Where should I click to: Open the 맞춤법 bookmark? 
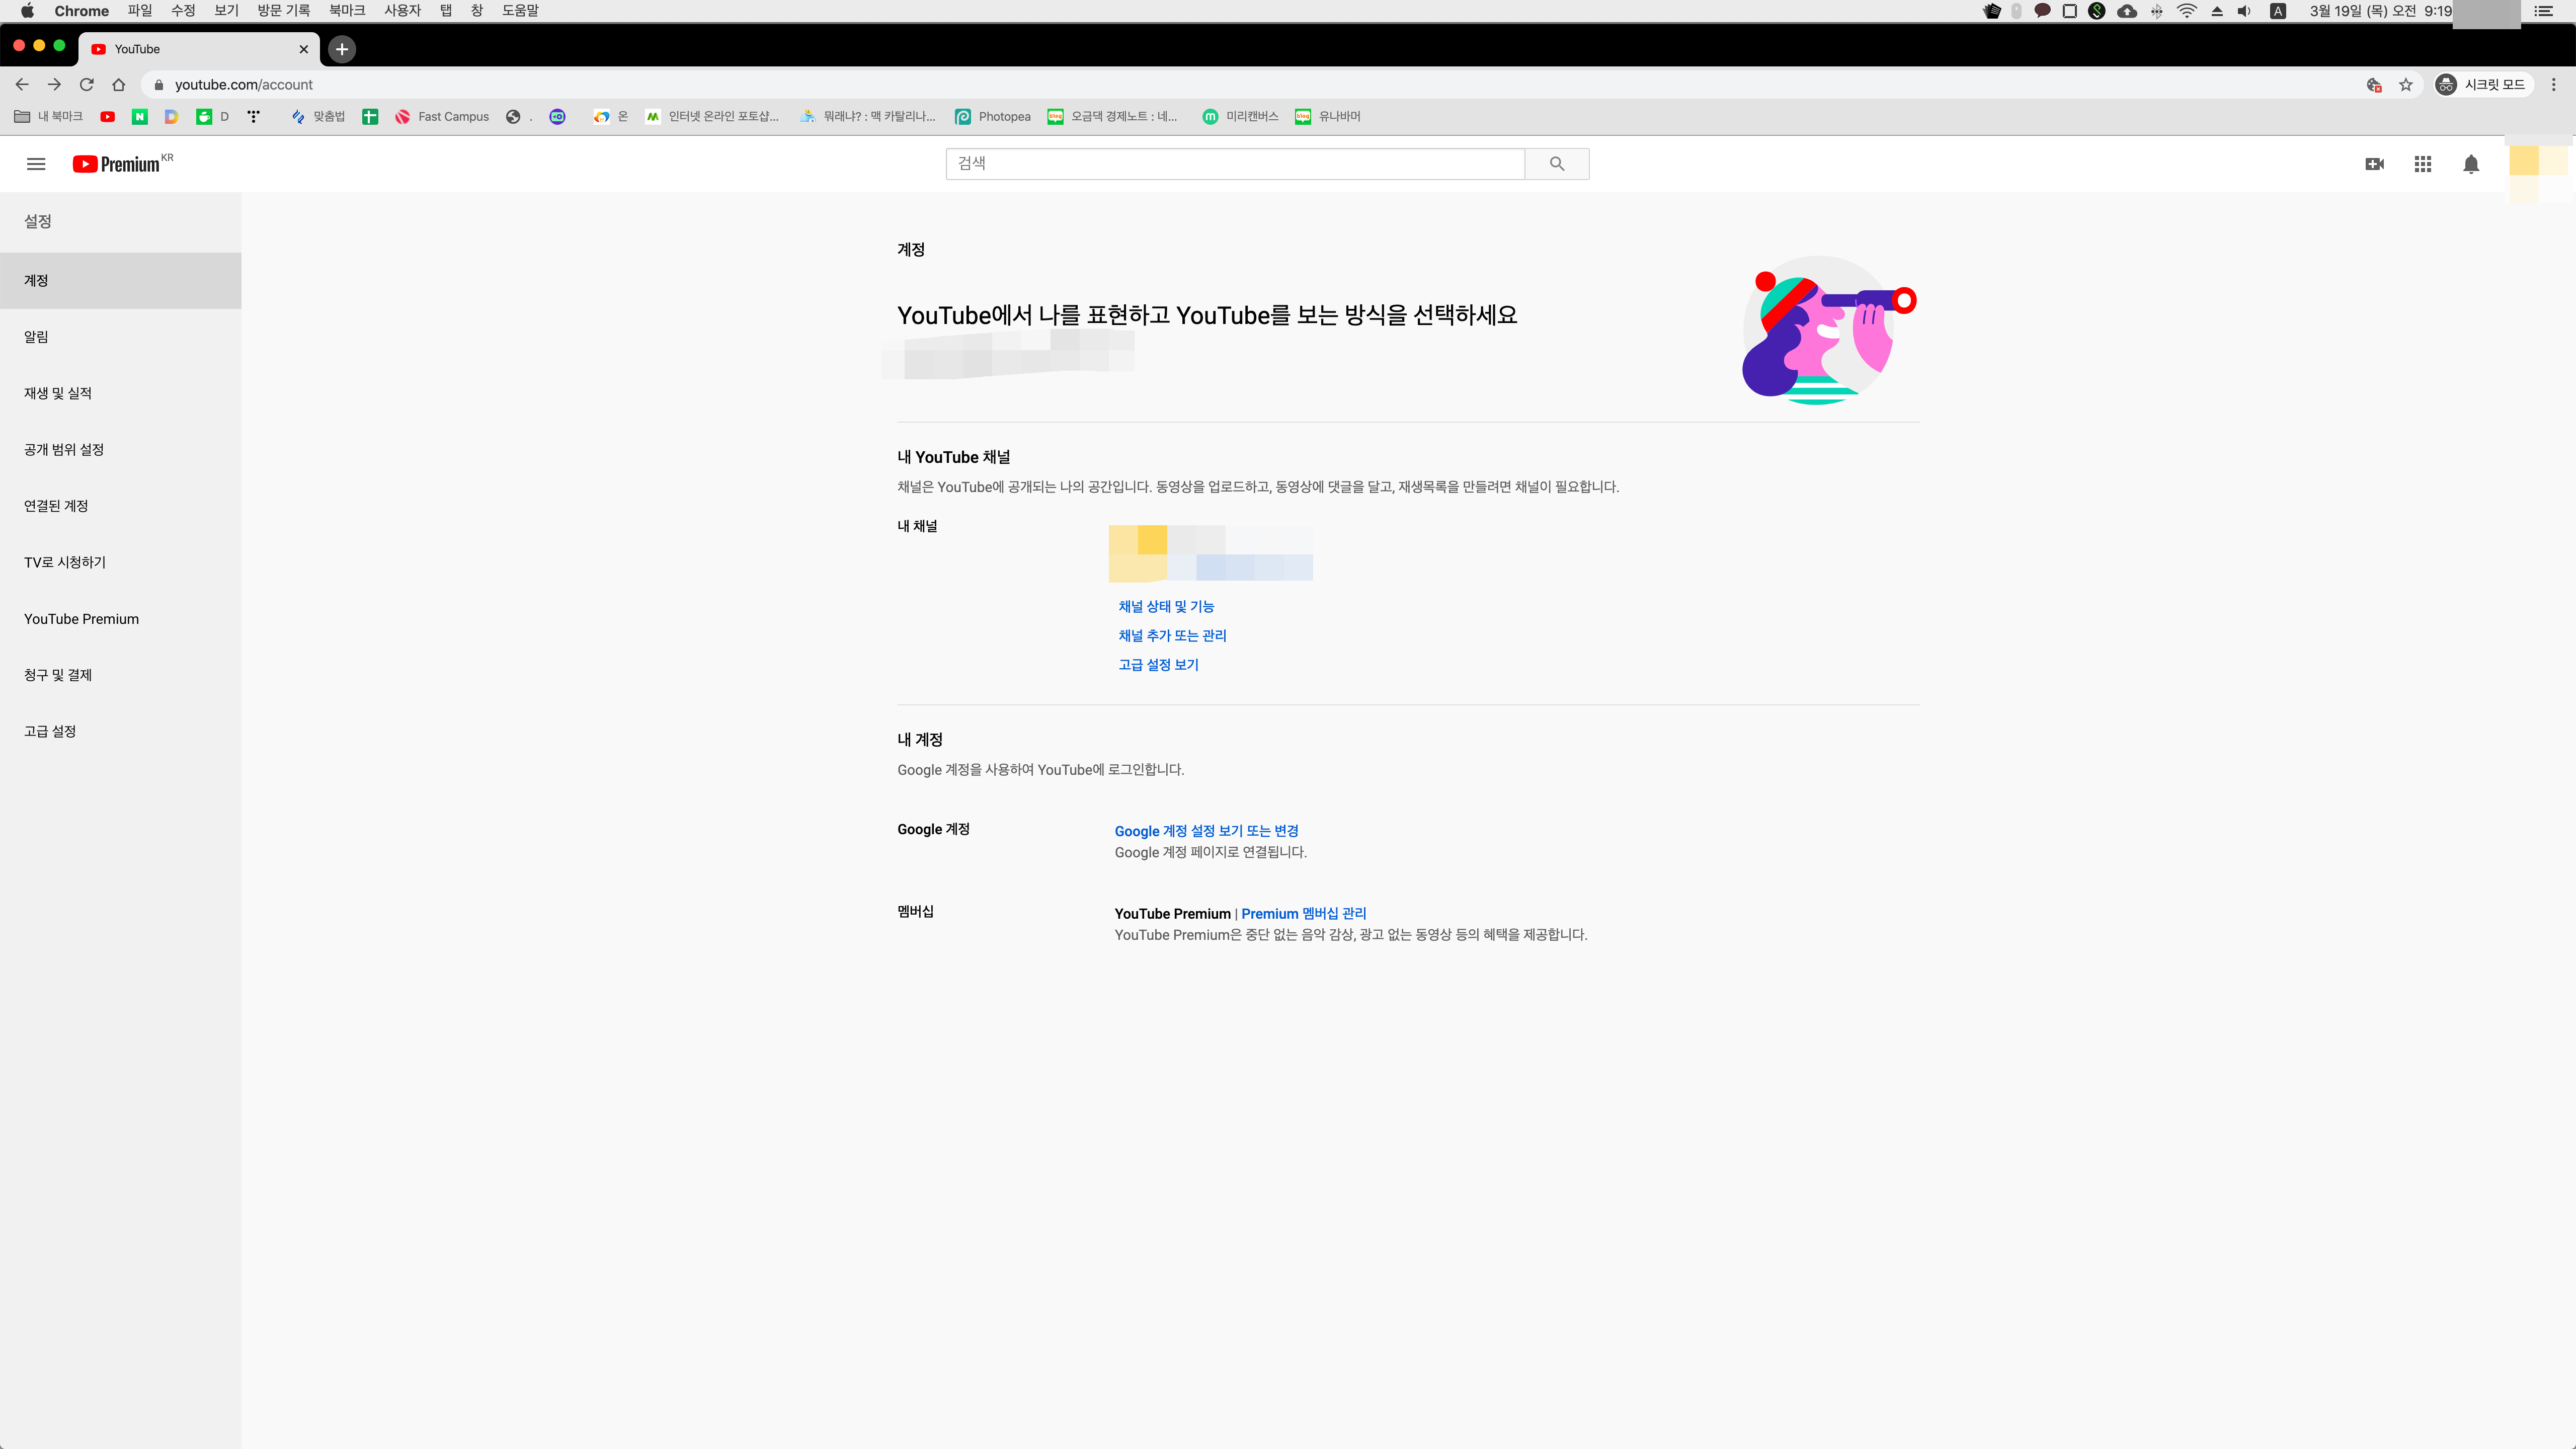pyautogui.click(x=318, y=117)
